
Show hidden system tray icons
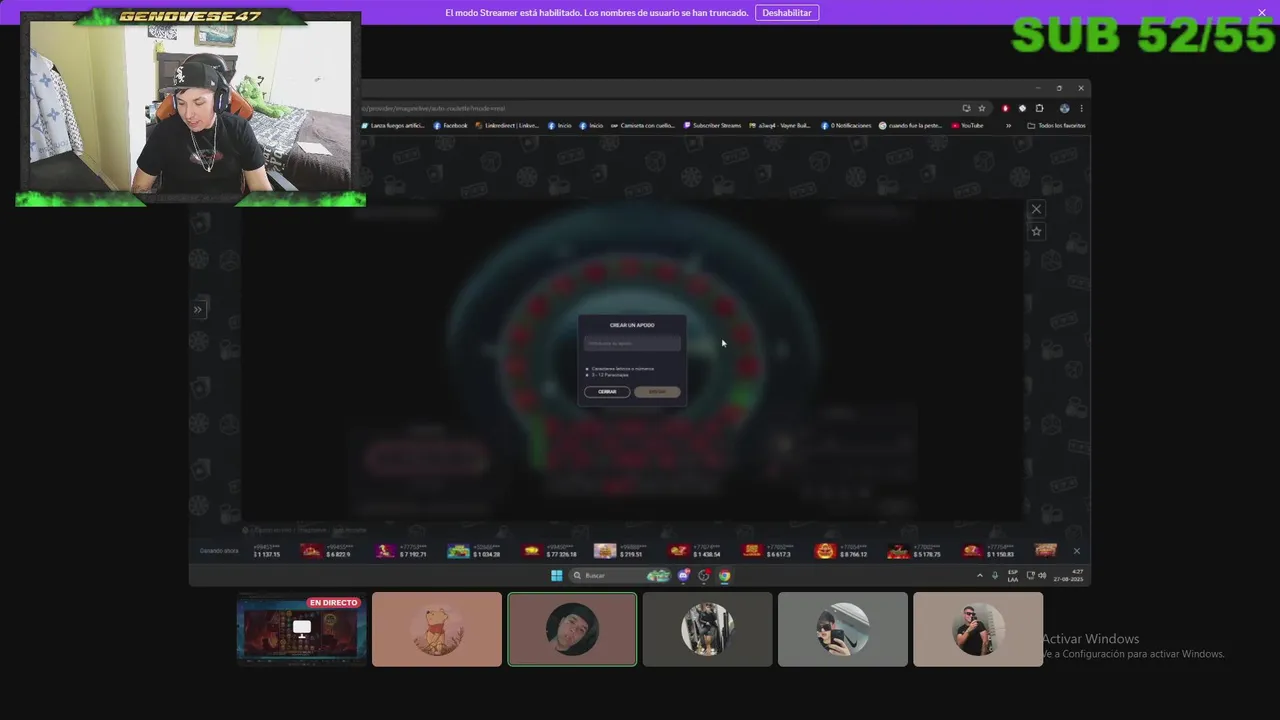click(979, 575)
